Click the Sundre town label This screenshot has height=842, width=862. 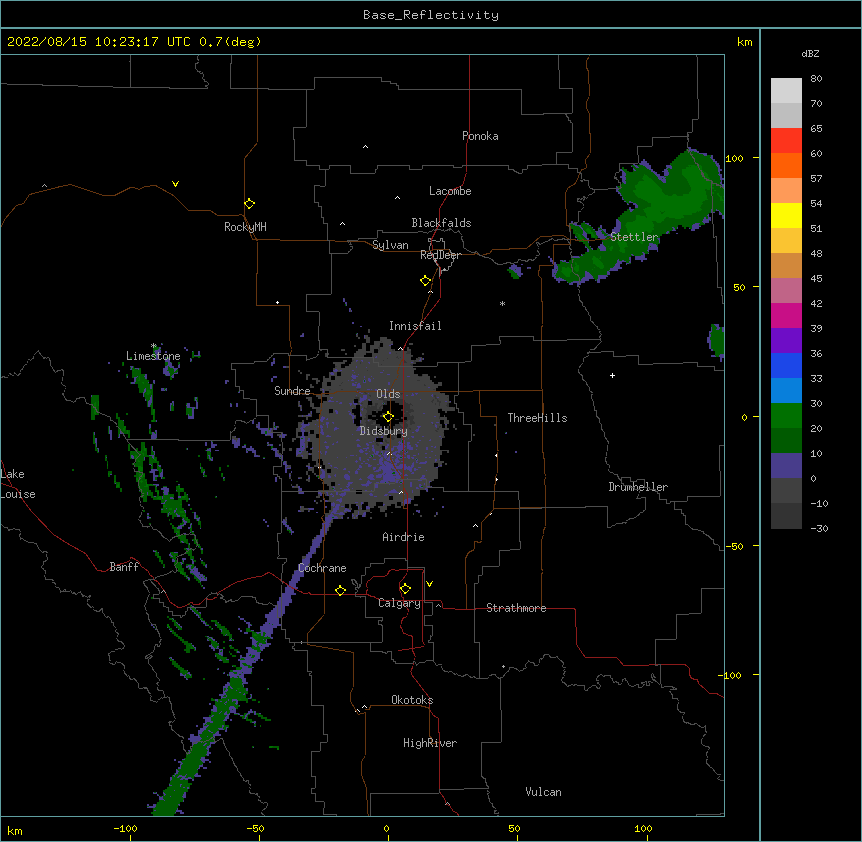click(292, 391)
